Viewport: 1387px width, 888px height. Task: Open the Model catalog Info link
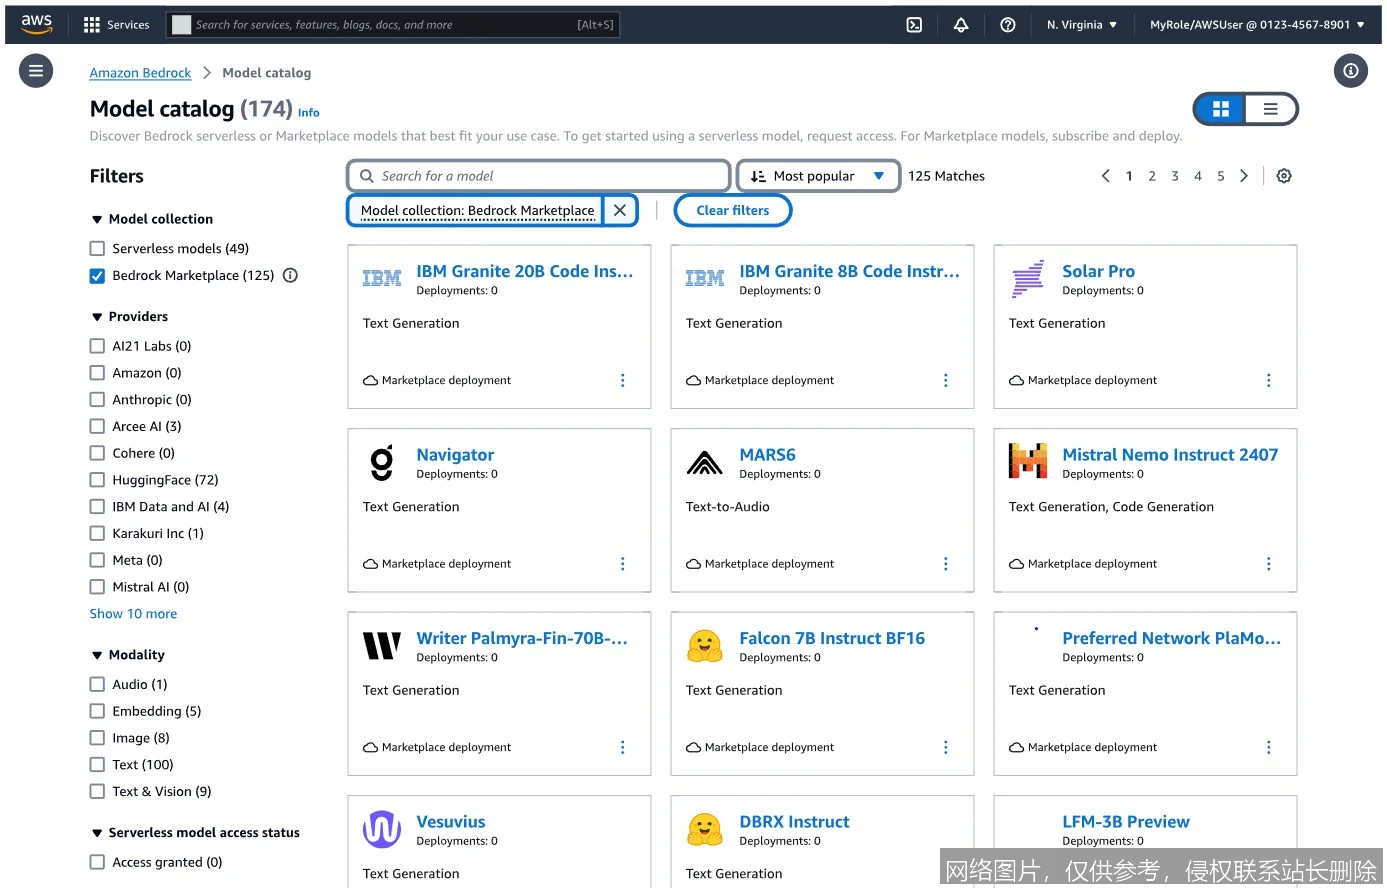[x=309, y=113]
